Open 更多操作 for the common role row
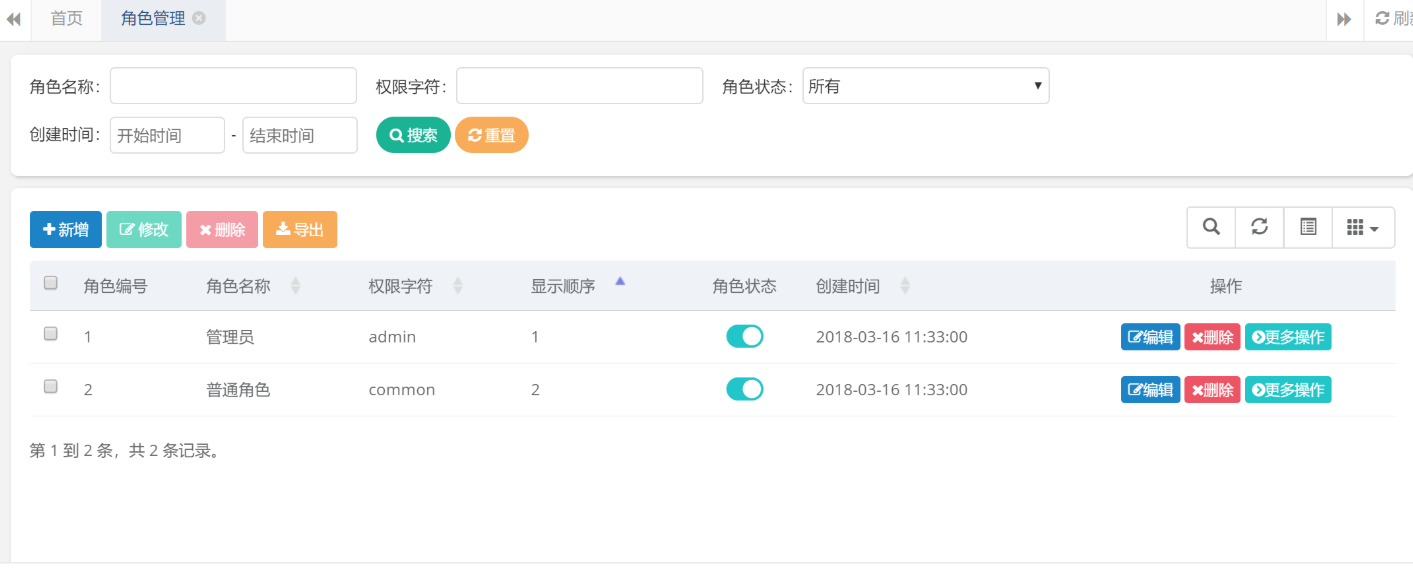The width and height of the screenshot is (1413, 578). point(1288,389)
